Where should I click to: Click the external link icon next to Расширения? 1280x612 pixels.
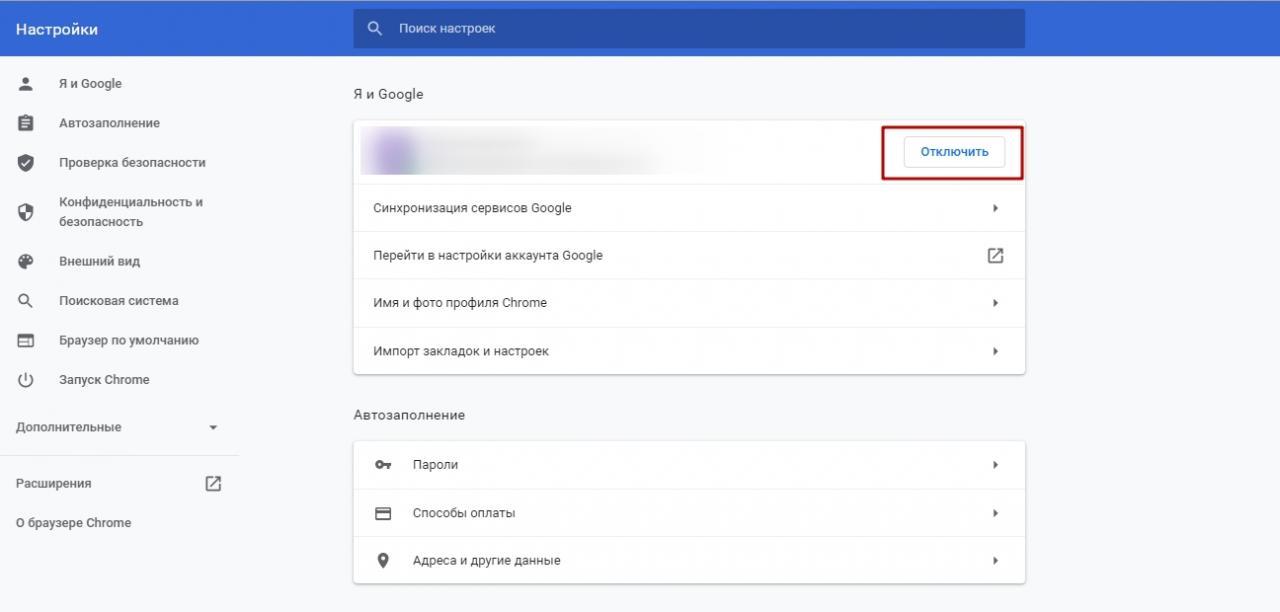click(x=213, y=483)
